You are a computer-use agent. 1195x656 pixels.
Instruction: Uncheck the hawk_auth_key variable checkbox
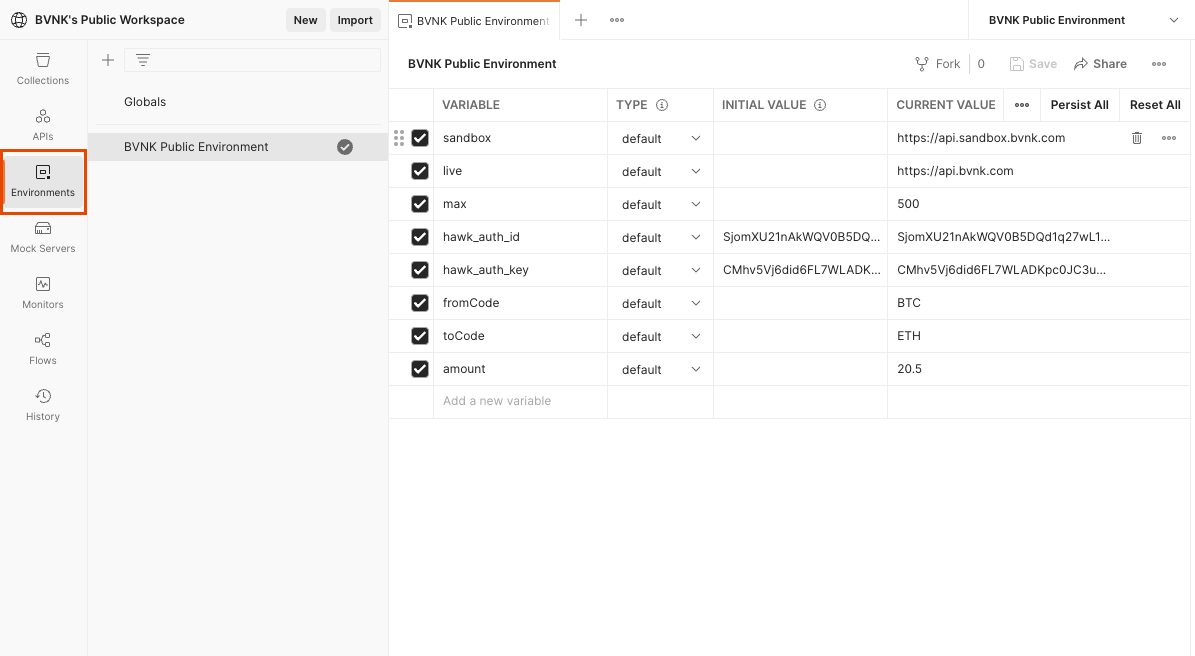point(420,270)
